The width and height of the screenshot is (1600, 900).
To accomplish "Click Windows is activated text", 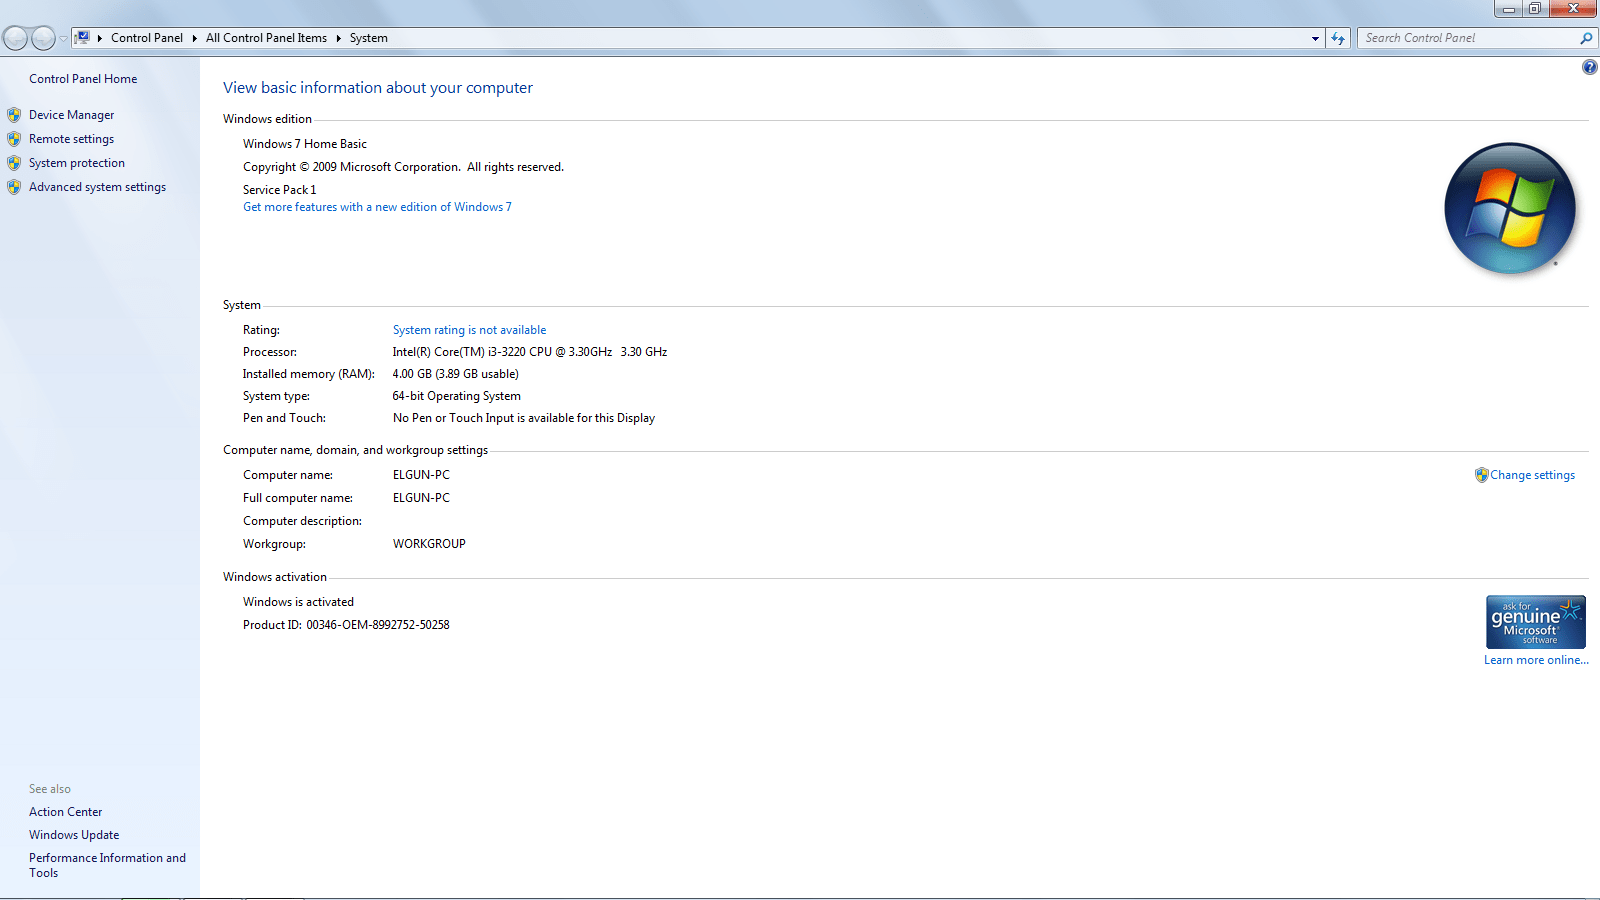I will [298, 602].
